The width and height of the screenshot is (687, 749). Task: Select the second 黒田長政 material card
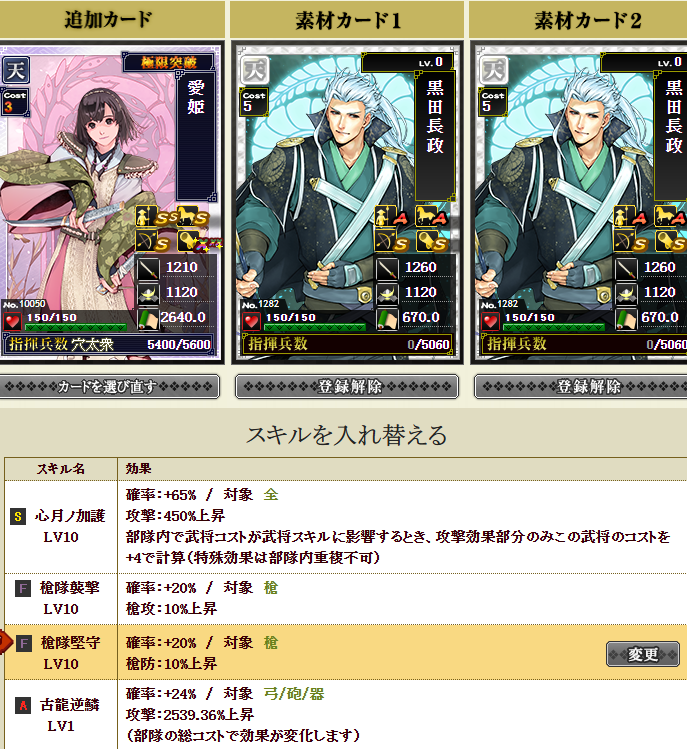[x=579, y=203]
